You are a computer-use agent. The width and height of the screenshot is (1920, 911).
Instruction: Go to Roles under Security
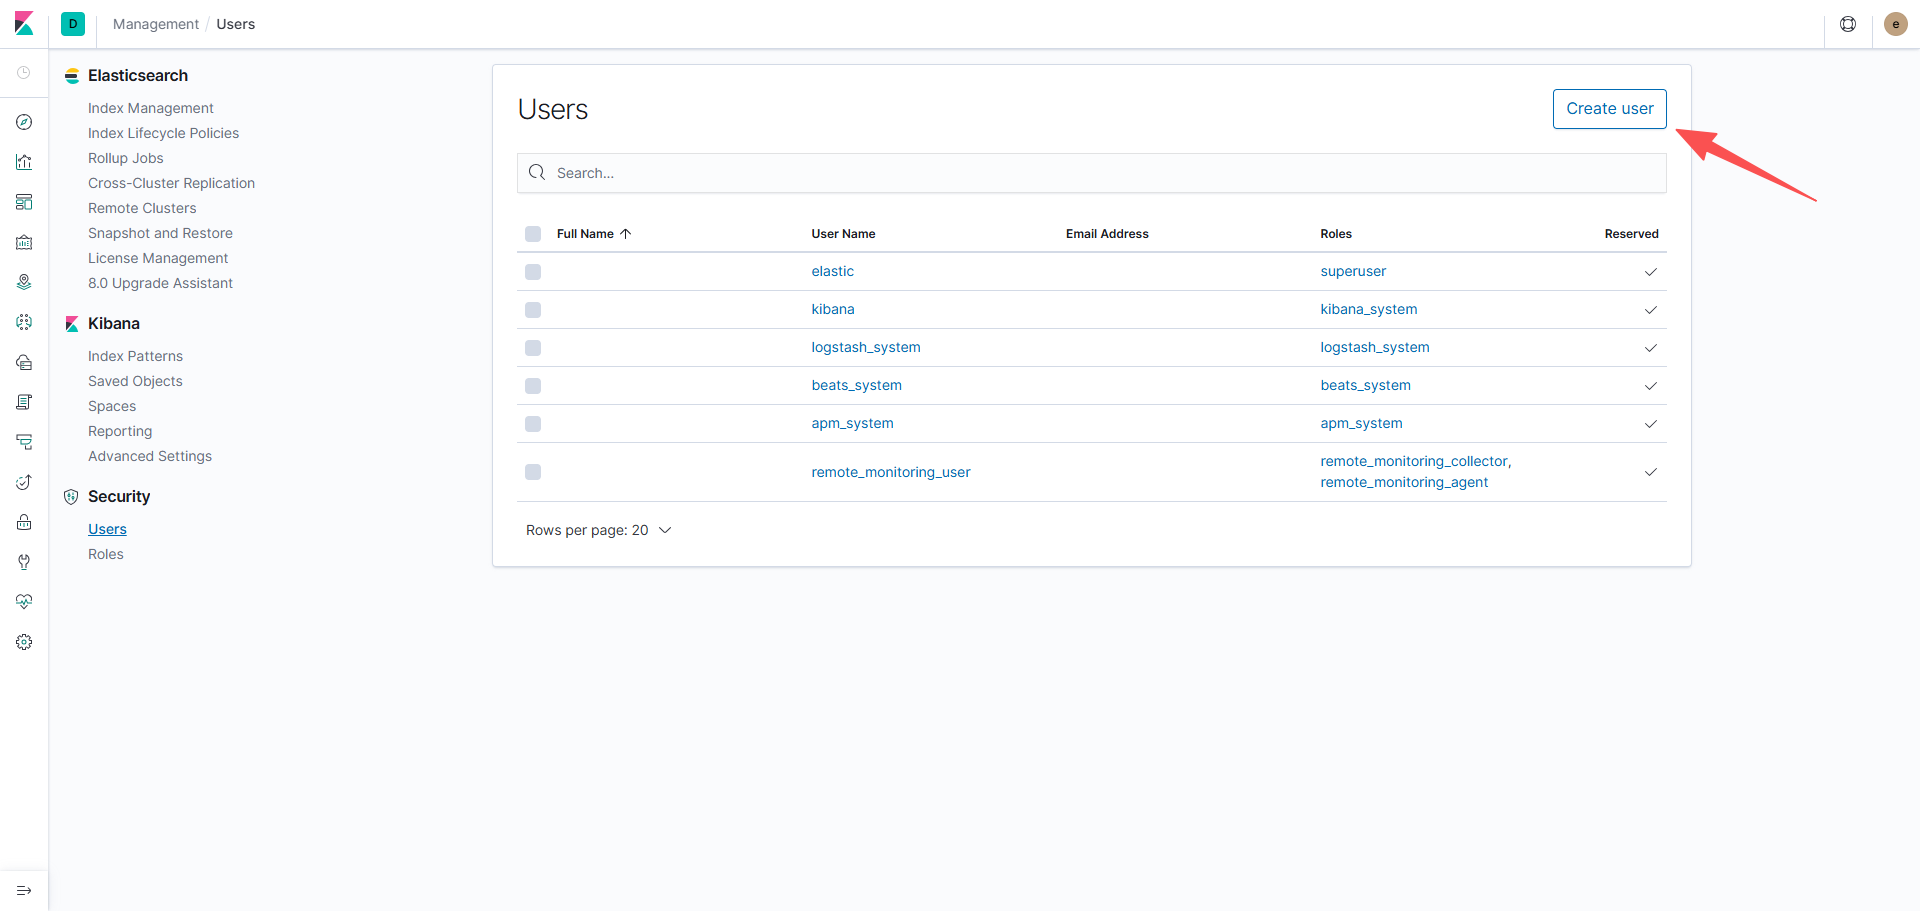[x=106, y=554]
